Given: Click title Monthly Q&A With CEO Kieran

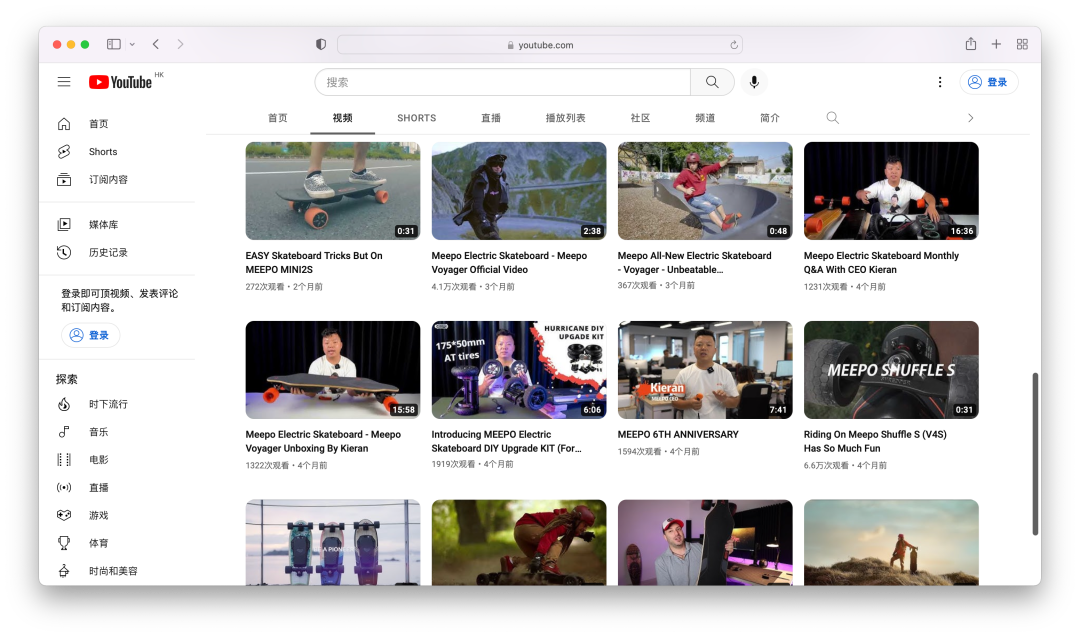Looking at the screenshot, I should (881, 262).
